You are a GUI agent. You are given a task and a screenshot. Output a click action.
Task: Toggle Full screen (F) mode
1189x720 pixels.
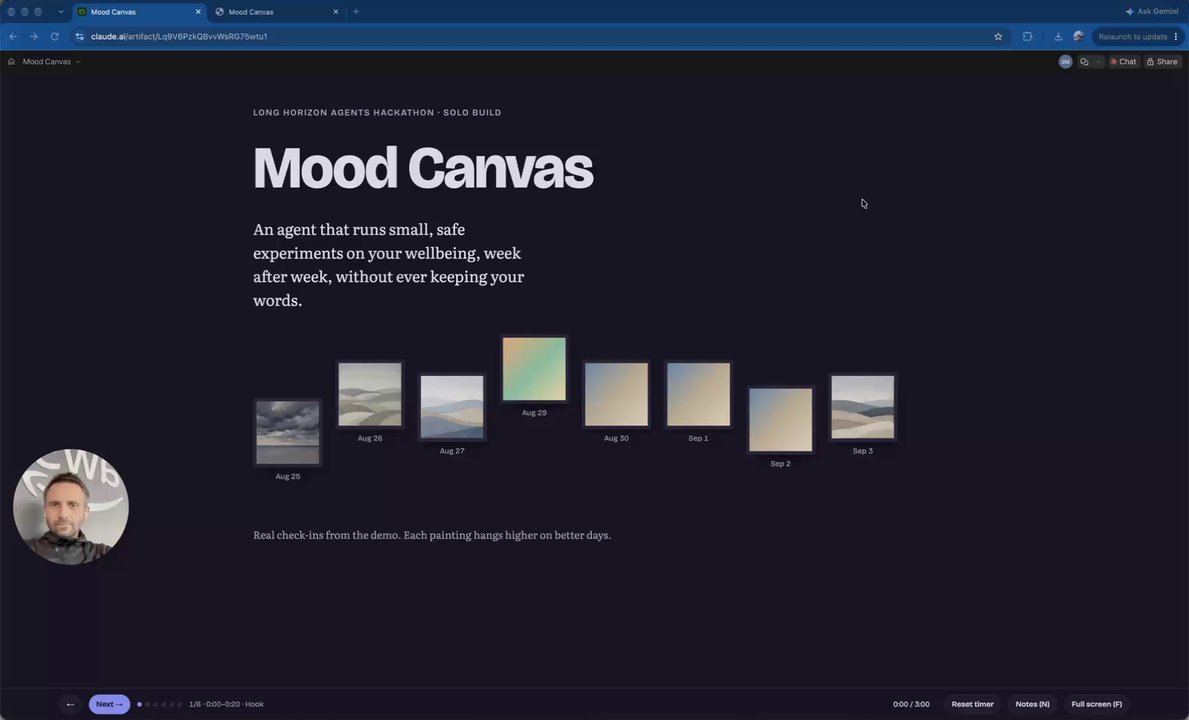(1096, 704)
